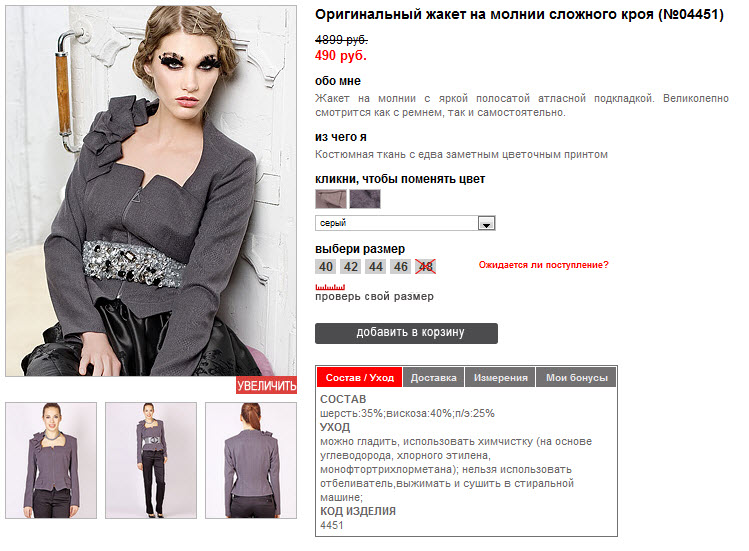The width and height of the screenshot is (749, 551).
Task: Click the УВЕЛИЧИТЬ enlarge button
Action: pyautogui.click(x=267, y=385)
